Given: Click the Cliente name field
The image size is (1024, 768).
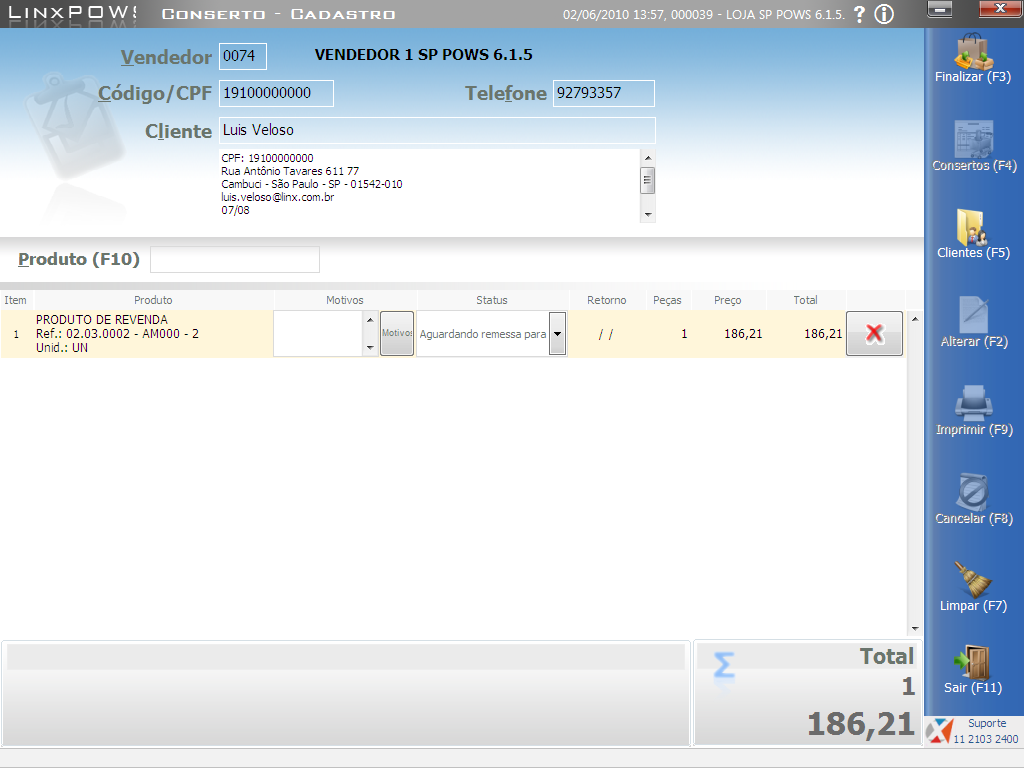Looking at the screenshot, I should click(x=437, y=131).
